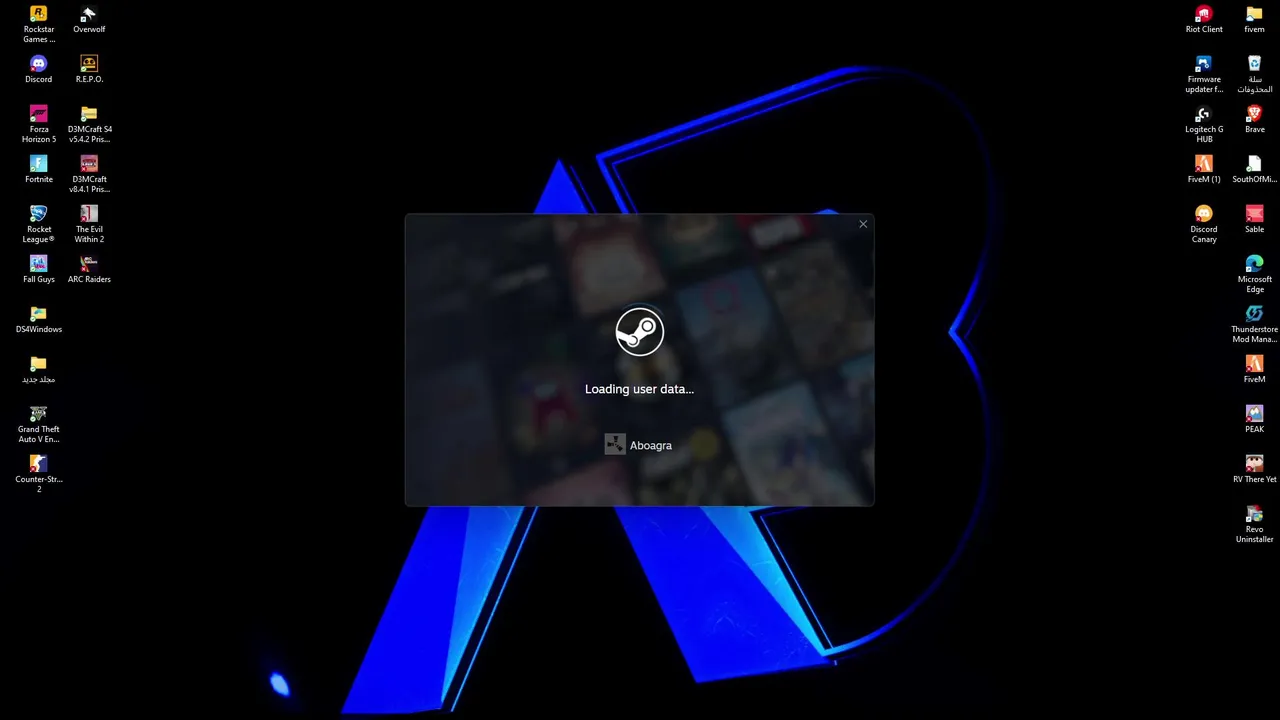This screenshot has height=720, width=1280.
Task: Select the Rocket League shortcut
Action: click(x=38, y=214)
